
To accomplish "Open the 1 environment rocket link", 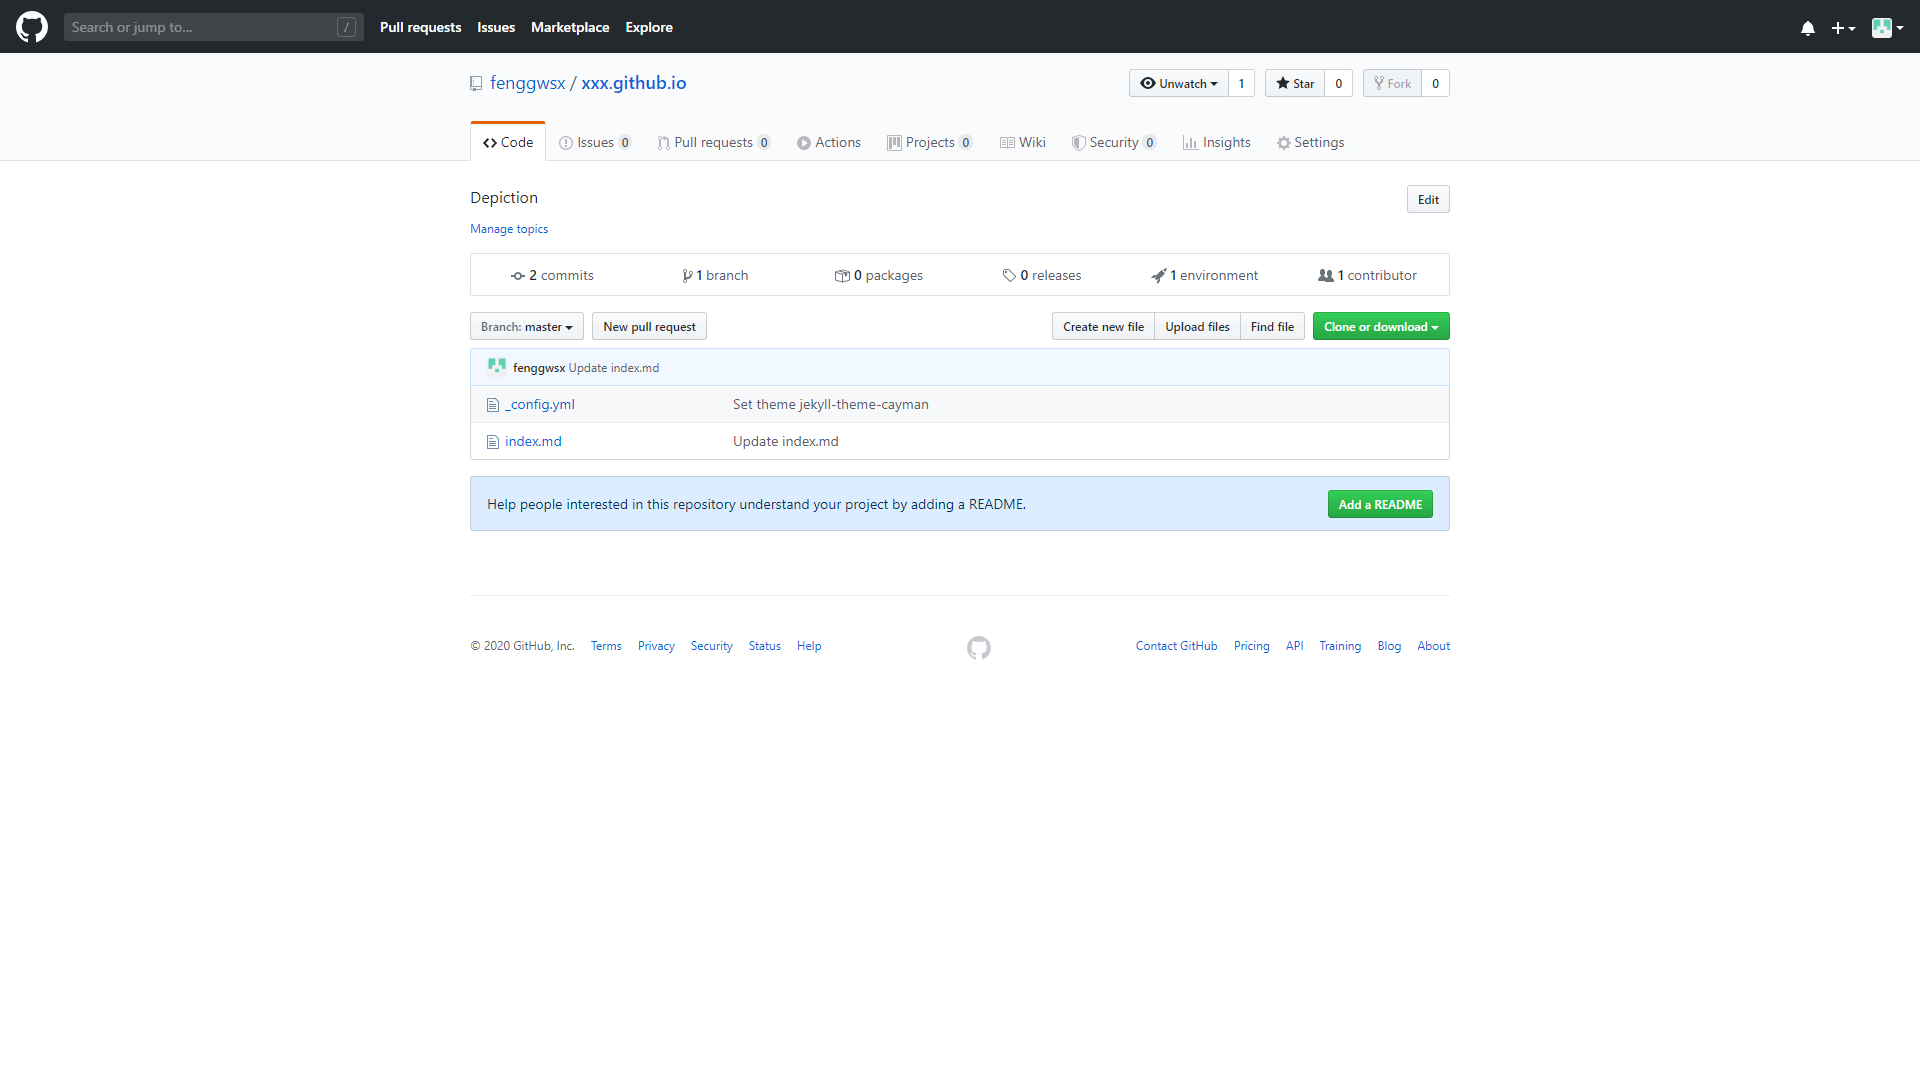I will (x=1204, y=275).
